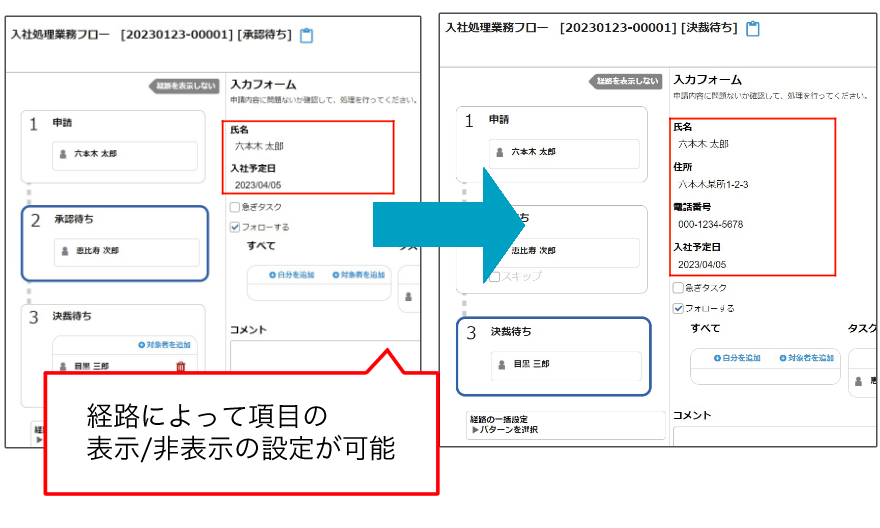Select step 1 申請 card in right window
This screenshot has width=880, height=528.
click(552, 144)
